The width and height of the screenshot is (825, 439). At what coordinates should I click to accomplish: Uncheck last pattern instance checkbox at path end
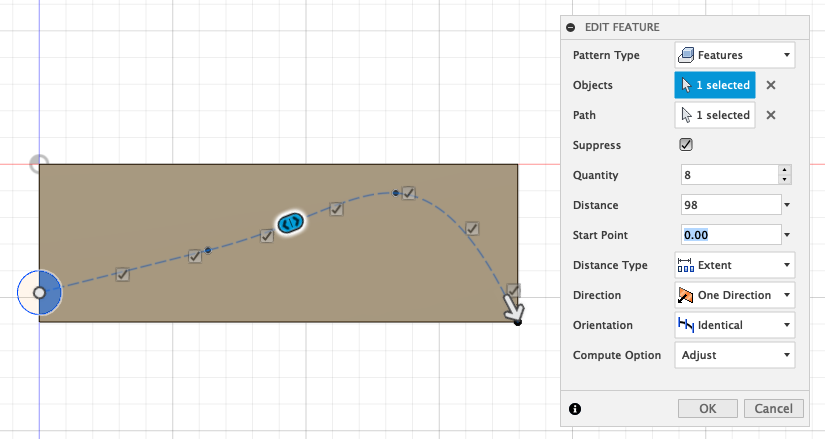click(x=514, y=290)
